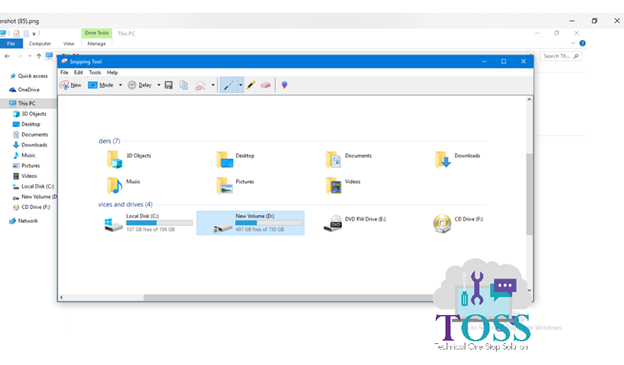The height and width of the screenshot is (365, 624).
Task: Open the Pen options dropdown arrow
Action: pyautogui.click(x=240, y=85)
